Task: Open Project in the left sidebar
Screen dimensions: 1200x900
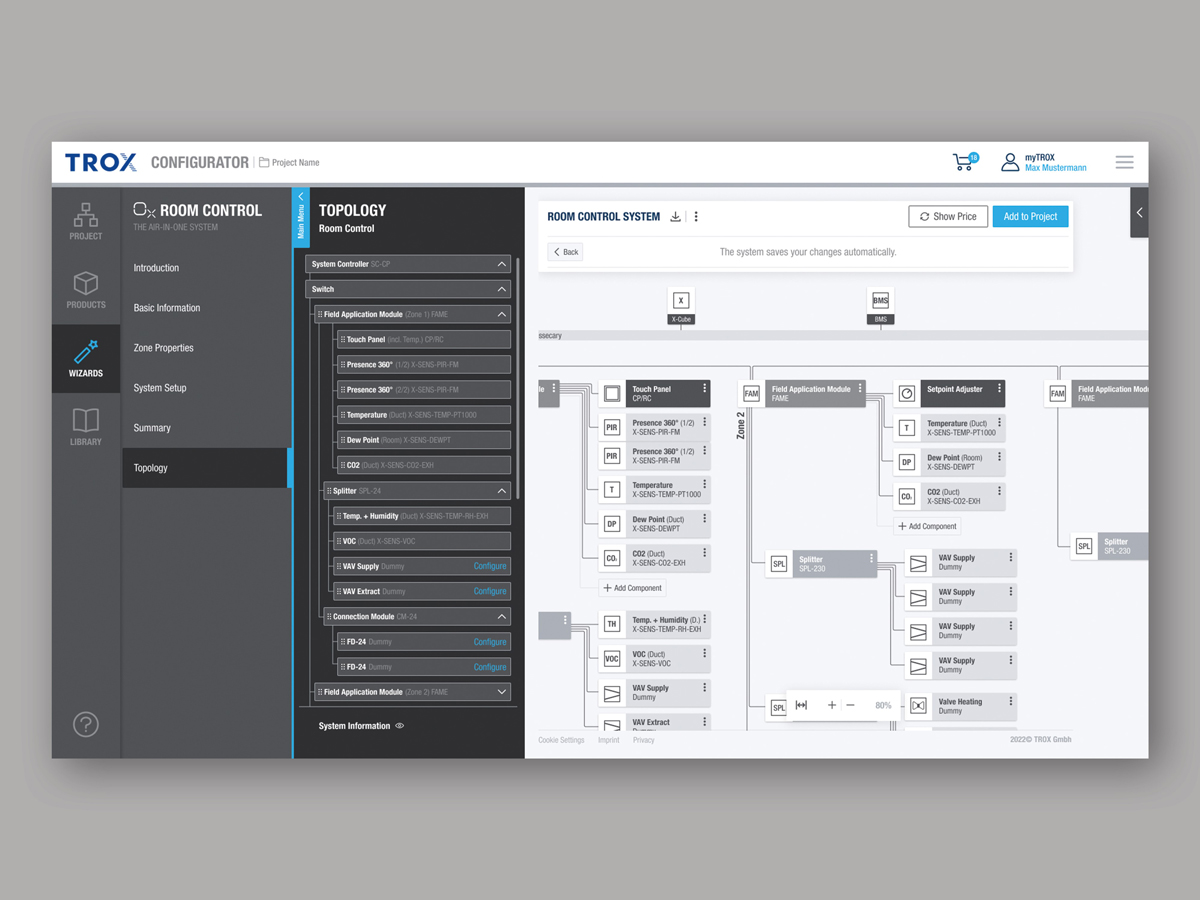Action: coord(86,221)
